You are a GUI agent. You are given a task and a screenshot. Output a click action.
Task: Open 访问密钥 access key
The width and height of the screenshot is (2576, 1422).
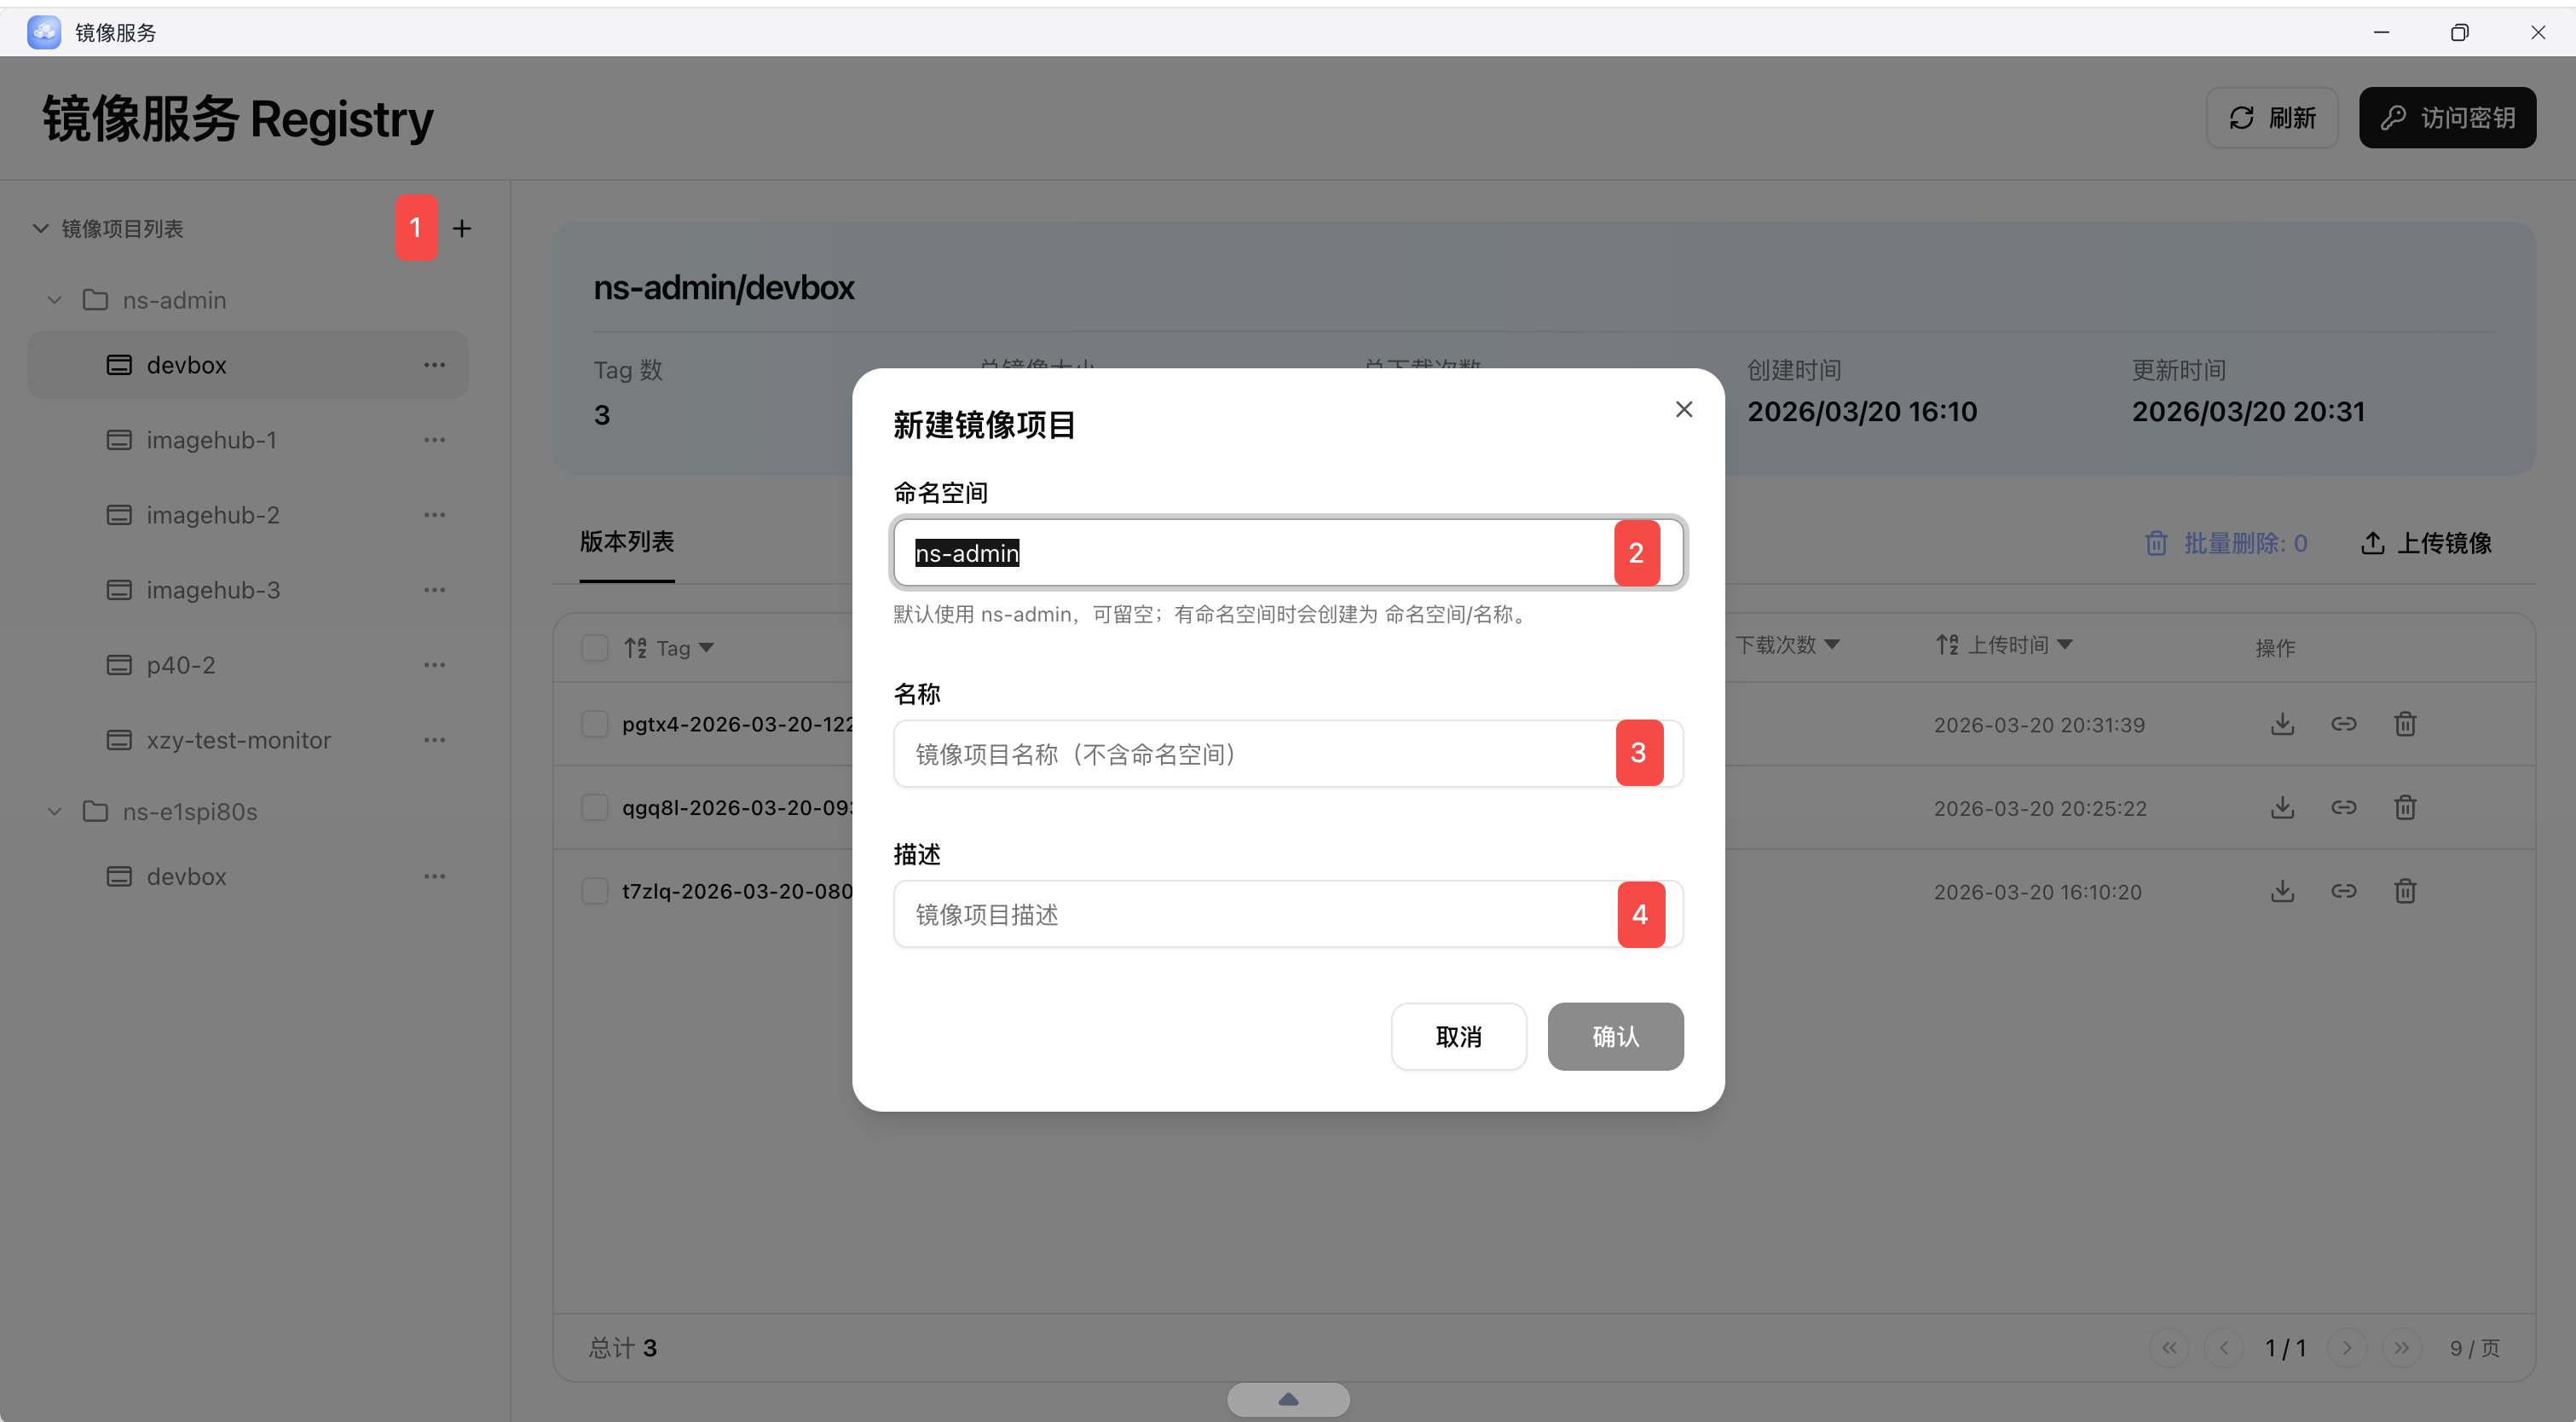click(x=2447, y=118)
